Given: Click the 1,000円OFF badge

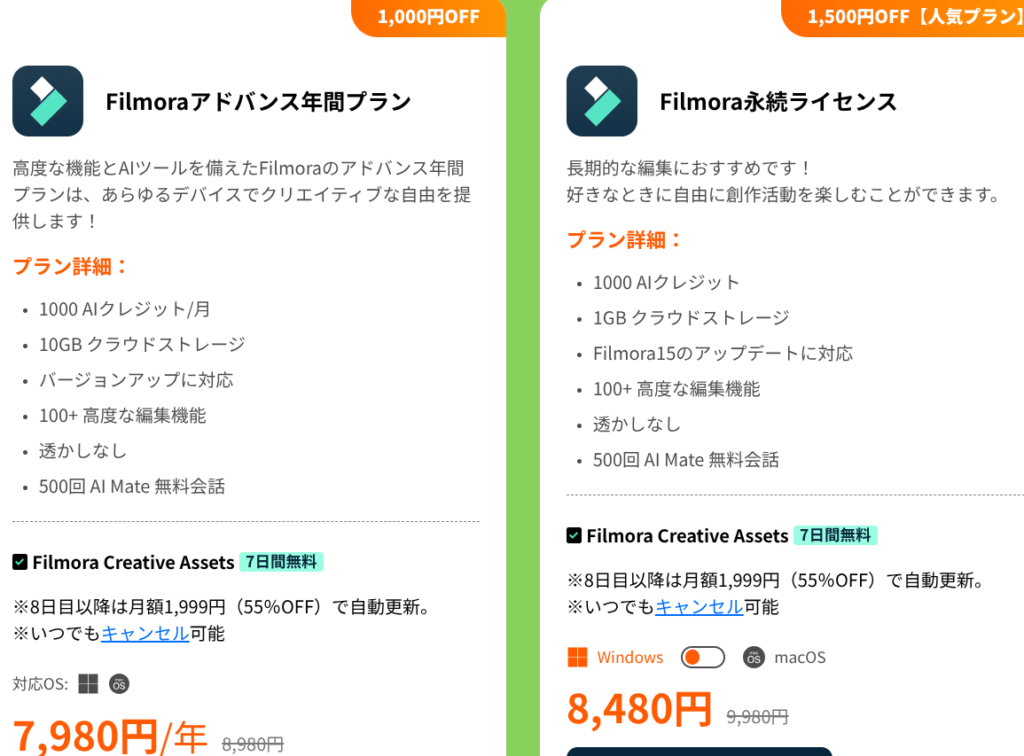Looking at the screenshot, I should click(x=429, y=16).
